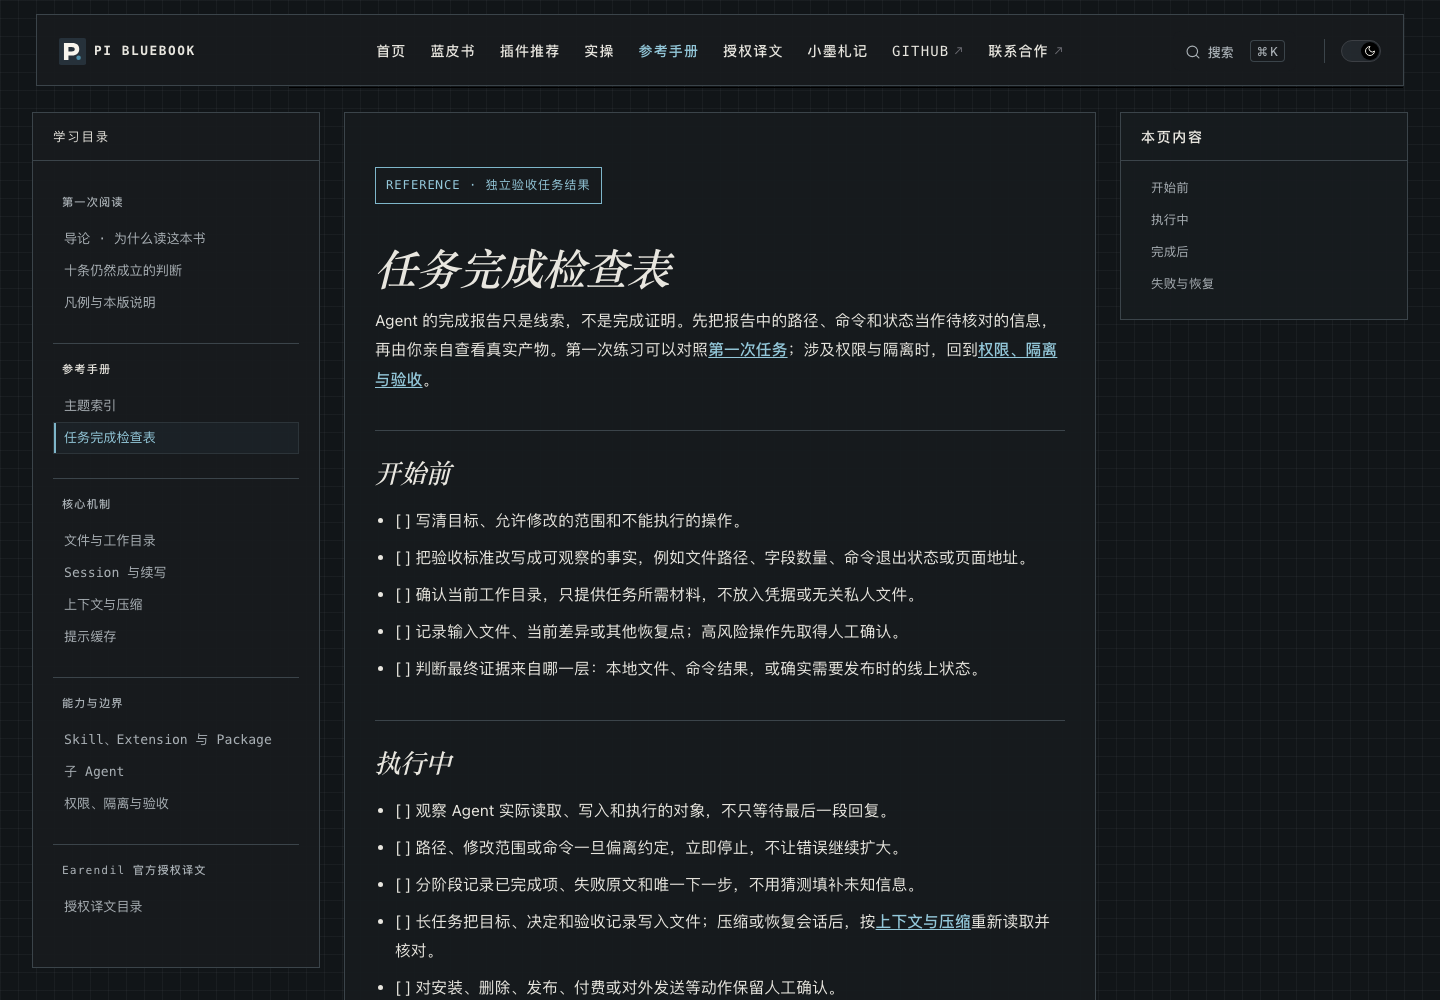The width and height of the screenshot is (1440, 1000).
Task: Open 提示缓存 in sidebar
Action: [x=90, y=636]
